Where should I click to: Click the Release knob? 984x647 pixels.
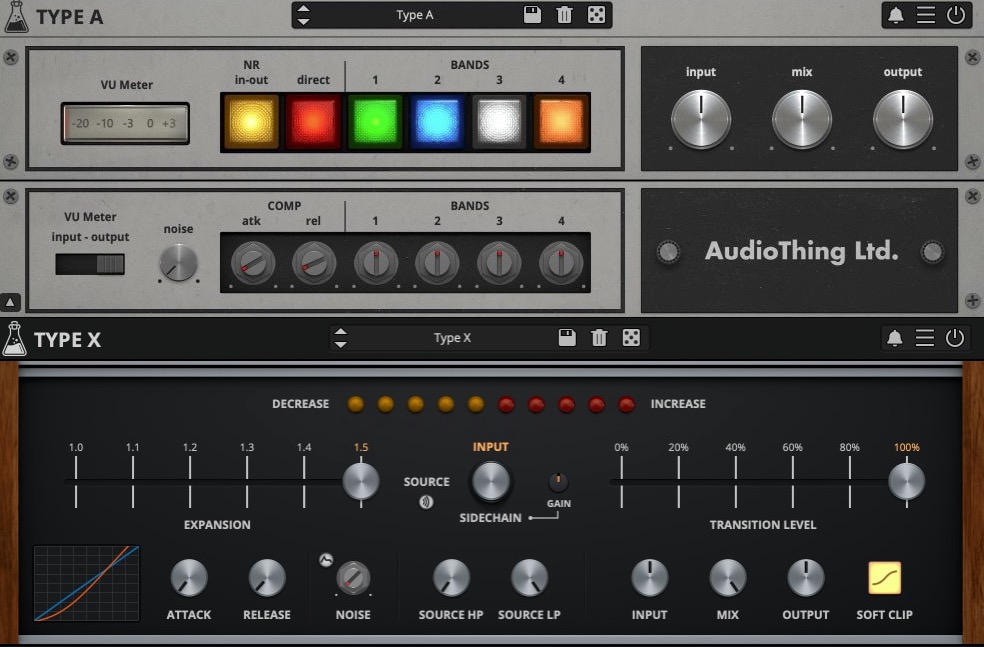pos(267,578)
